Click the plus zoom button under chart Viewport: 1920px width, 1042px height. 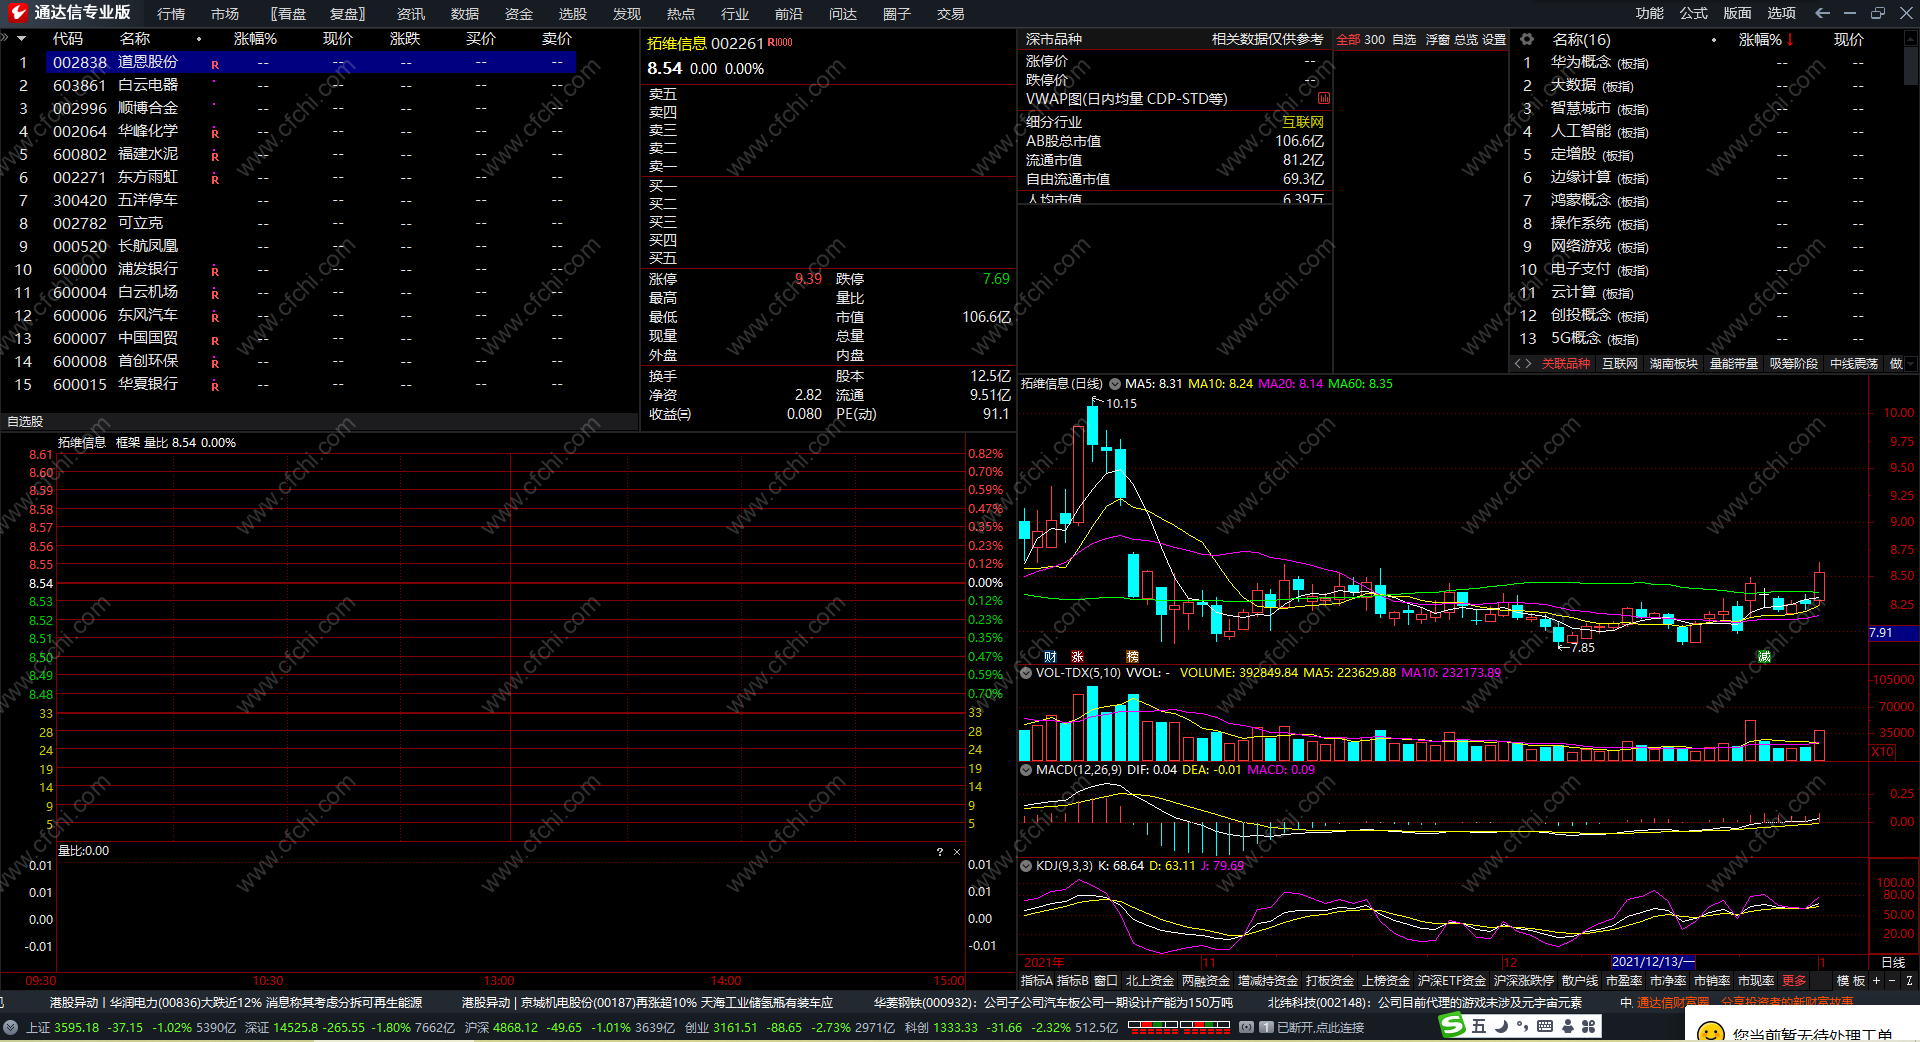click(1876, 981)
